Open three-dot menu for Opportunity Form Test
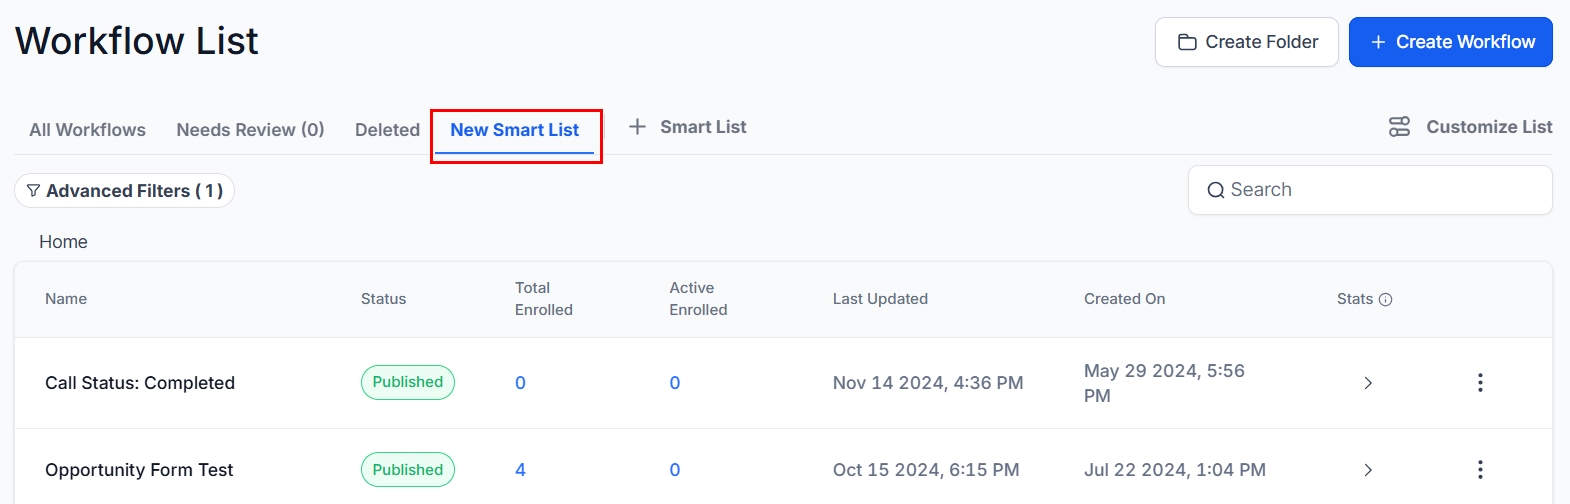Image resolution: width=1570 pixels, height=504 pixels. pyautogui.click(x=1480, y=470)
